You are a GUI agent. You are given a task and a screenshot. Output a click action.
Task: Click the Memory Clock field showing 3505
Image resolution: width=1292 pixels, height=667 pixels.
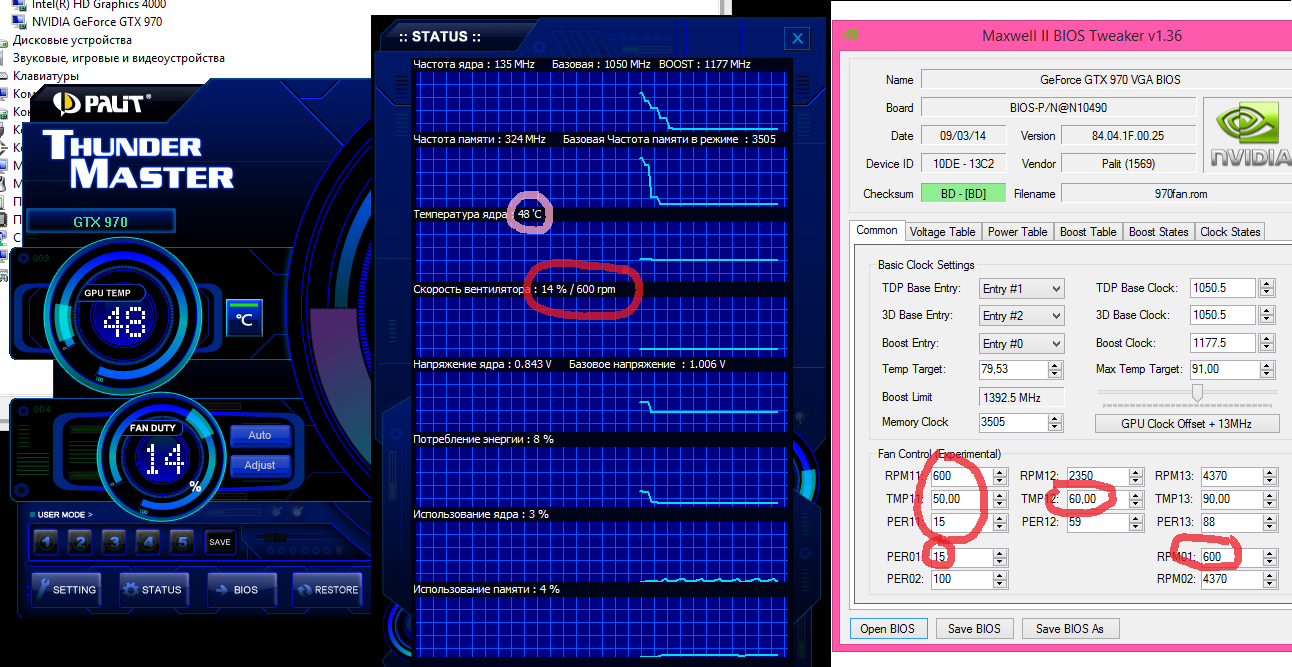tap(1014, 422)
